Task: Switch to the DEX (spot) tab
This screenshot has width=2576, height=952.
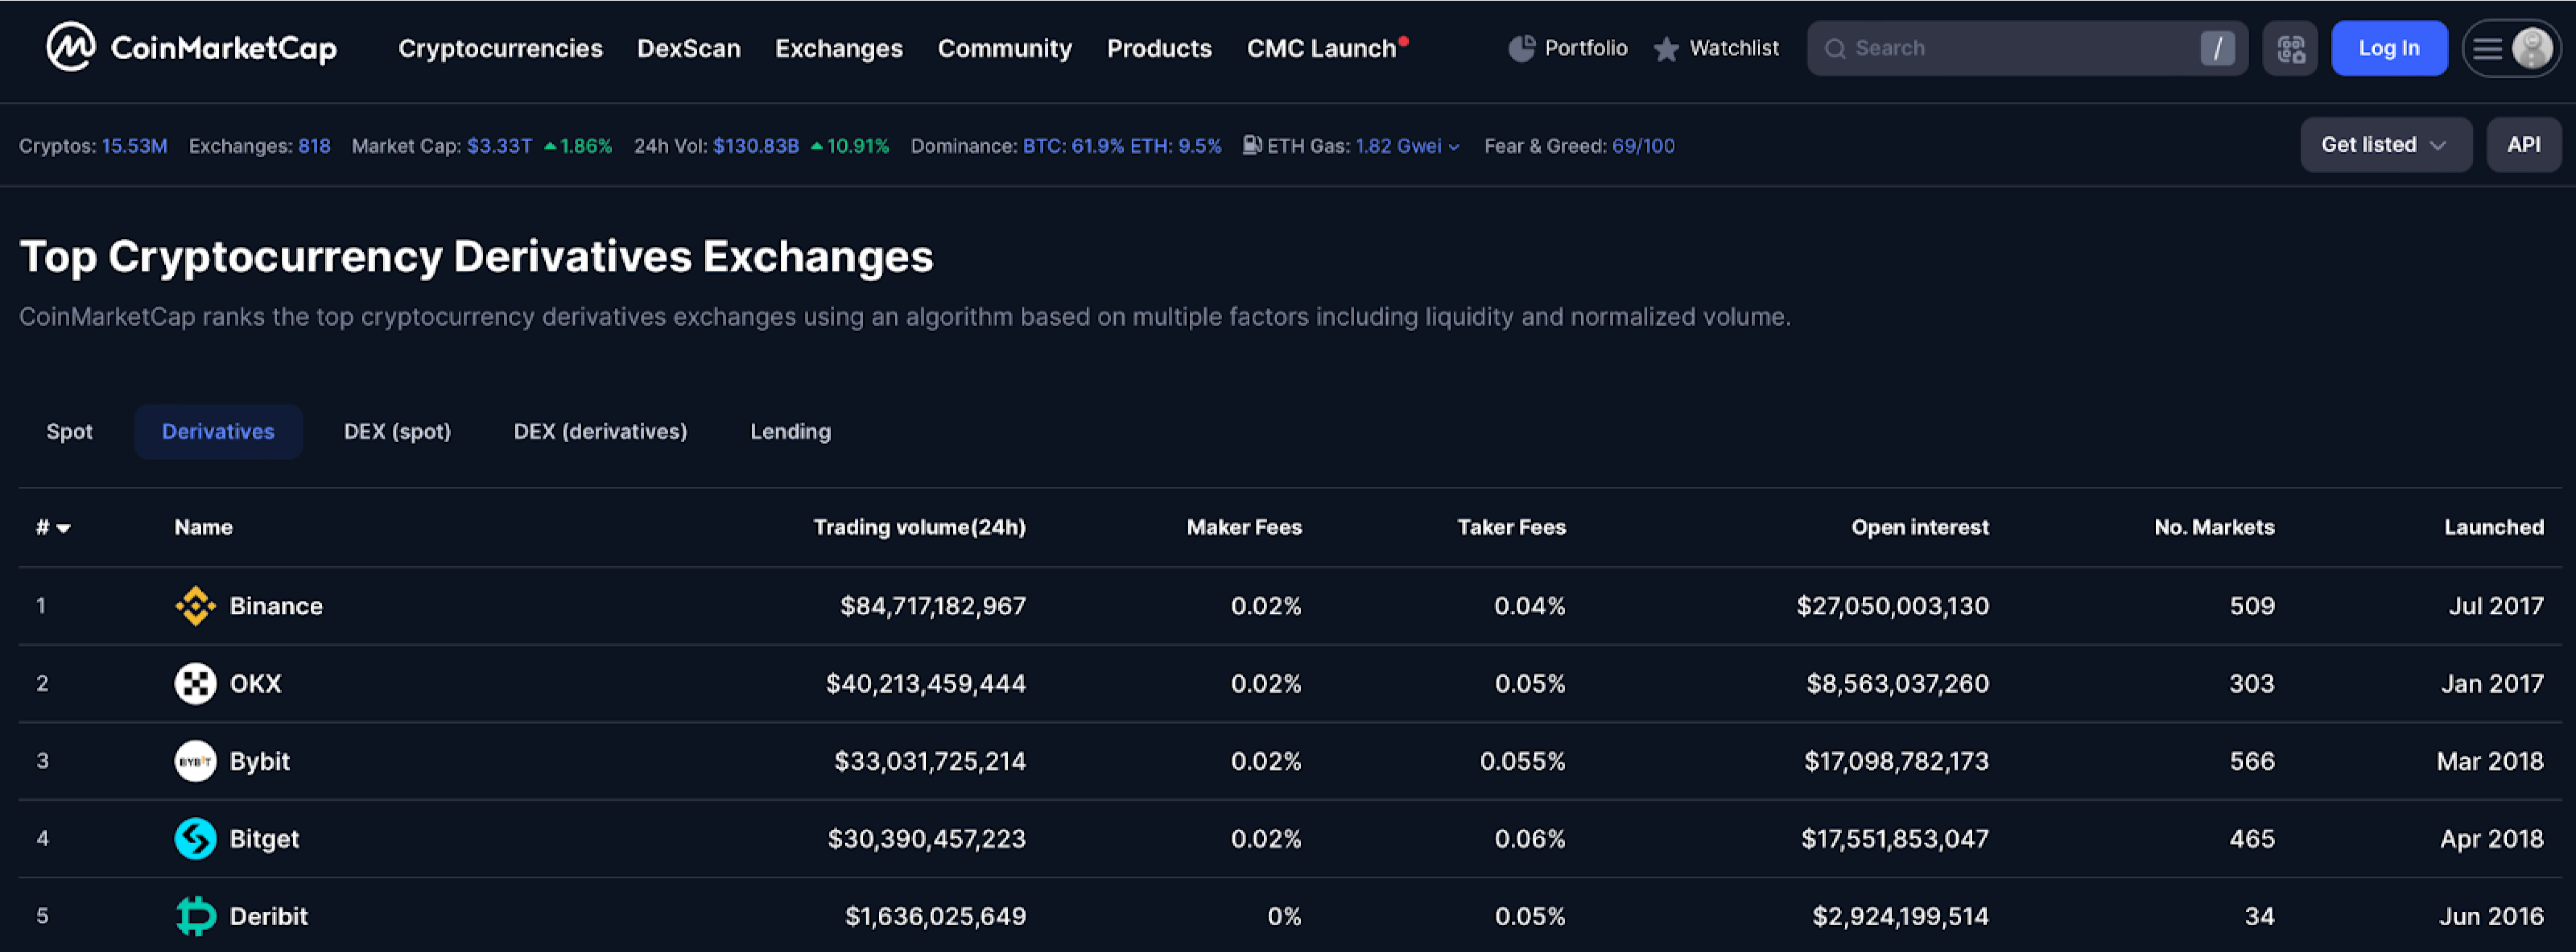Action: point(397,432)
